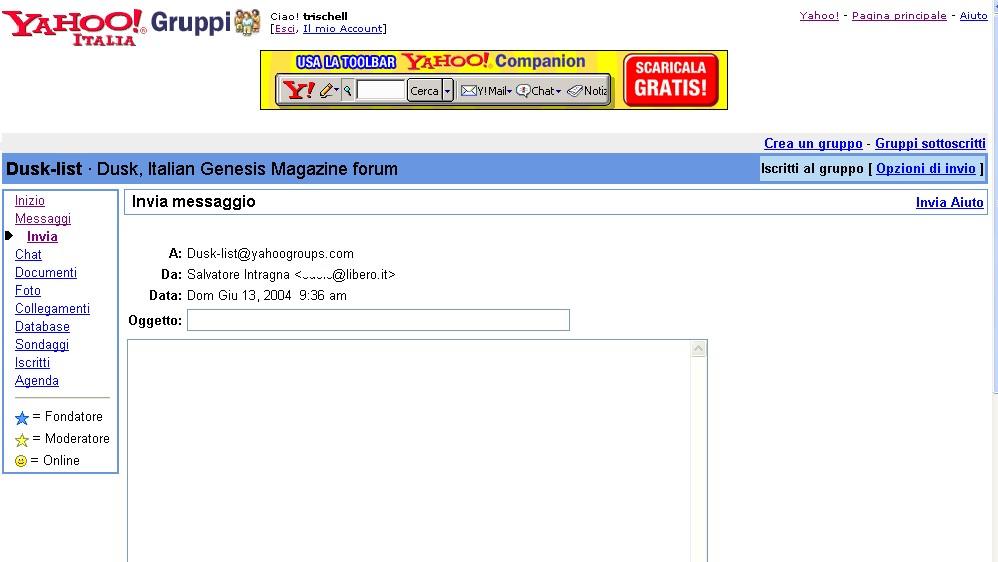The height and width of the screenshot is (562, 998).
Task: Click the magnifier icon in Companion toolbar
Action: pos(348,90)
